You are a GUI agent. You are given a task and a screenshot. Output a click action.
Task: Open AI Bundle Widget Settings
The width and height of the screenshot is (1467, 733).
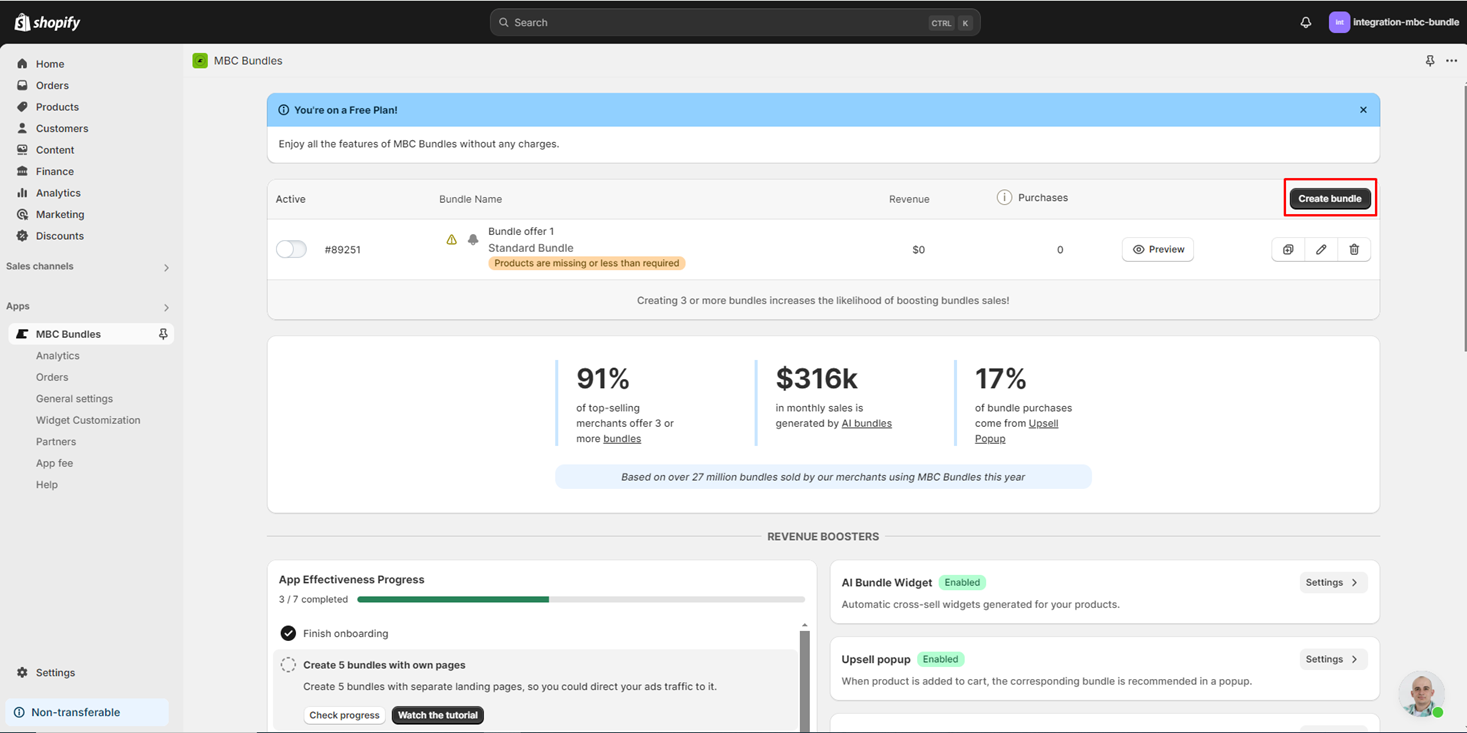[1332, 583]
